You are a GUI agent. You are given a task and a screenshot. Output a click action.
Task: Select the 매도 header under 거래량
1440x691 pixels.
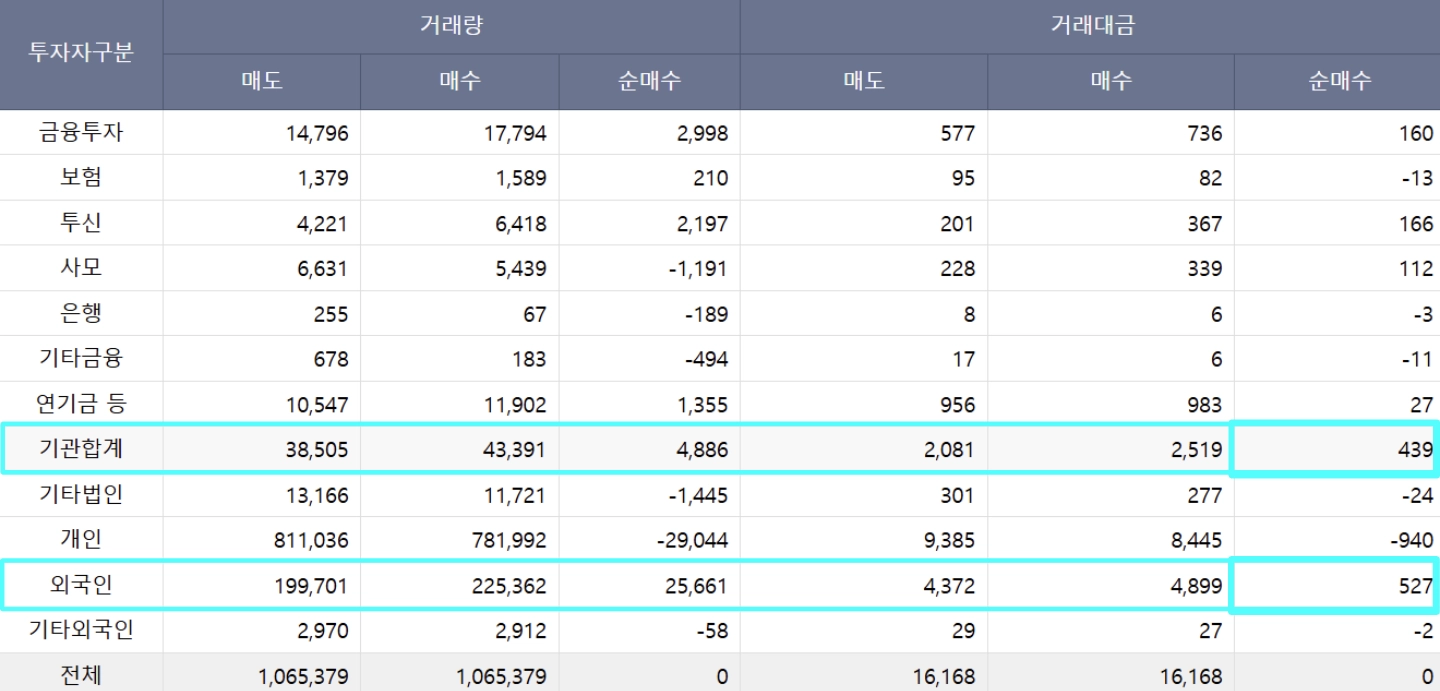click(x=262, y=82)
